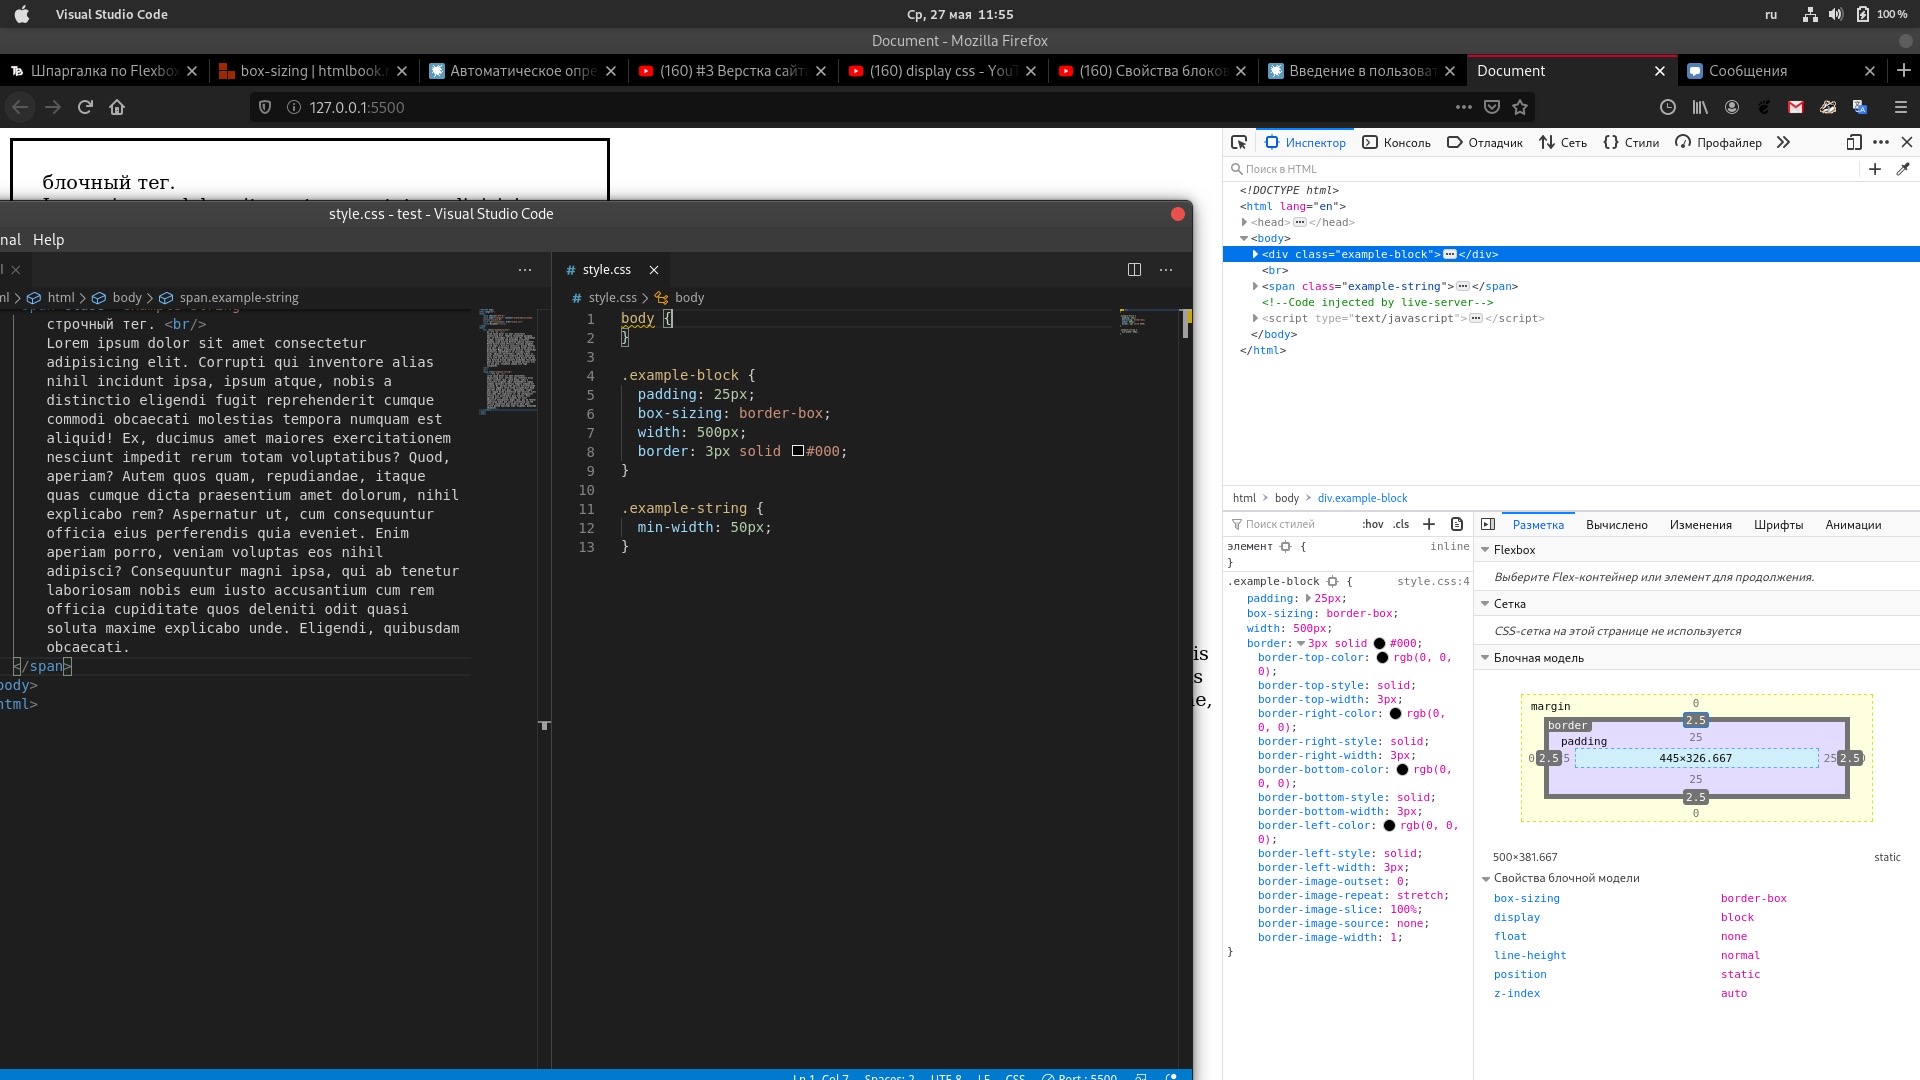Screen dimensions: 1920x1080
Task: Click the div.example-block breadcrumb
Action: (x=1362, y=498)
